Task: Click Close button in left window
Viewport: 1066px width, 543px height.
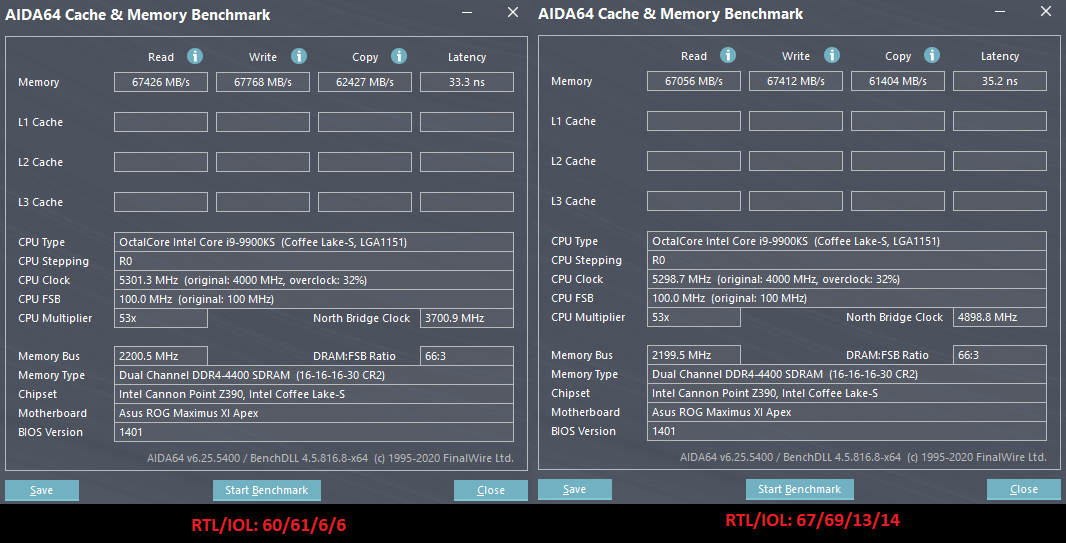Action: (491, 490)
